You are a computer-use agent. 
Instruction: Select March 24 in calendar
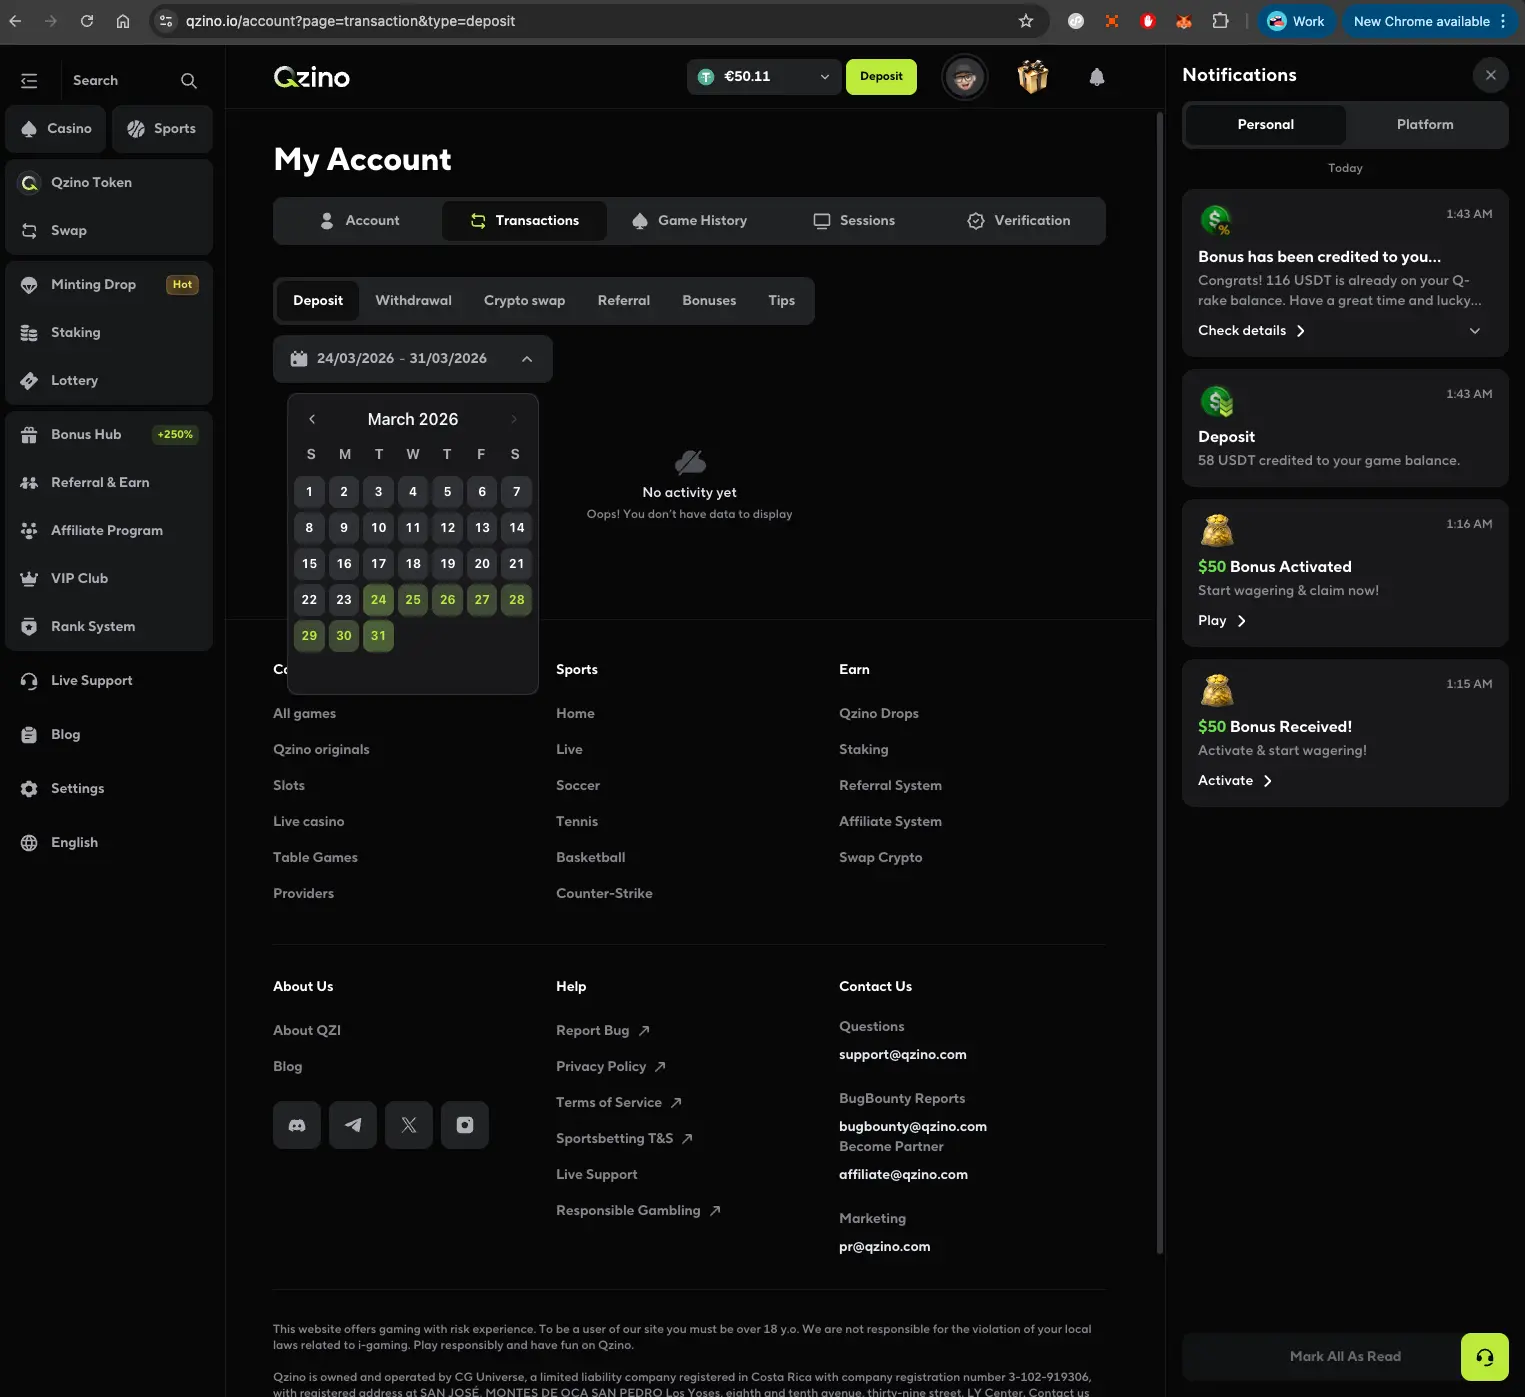point(378,600)
